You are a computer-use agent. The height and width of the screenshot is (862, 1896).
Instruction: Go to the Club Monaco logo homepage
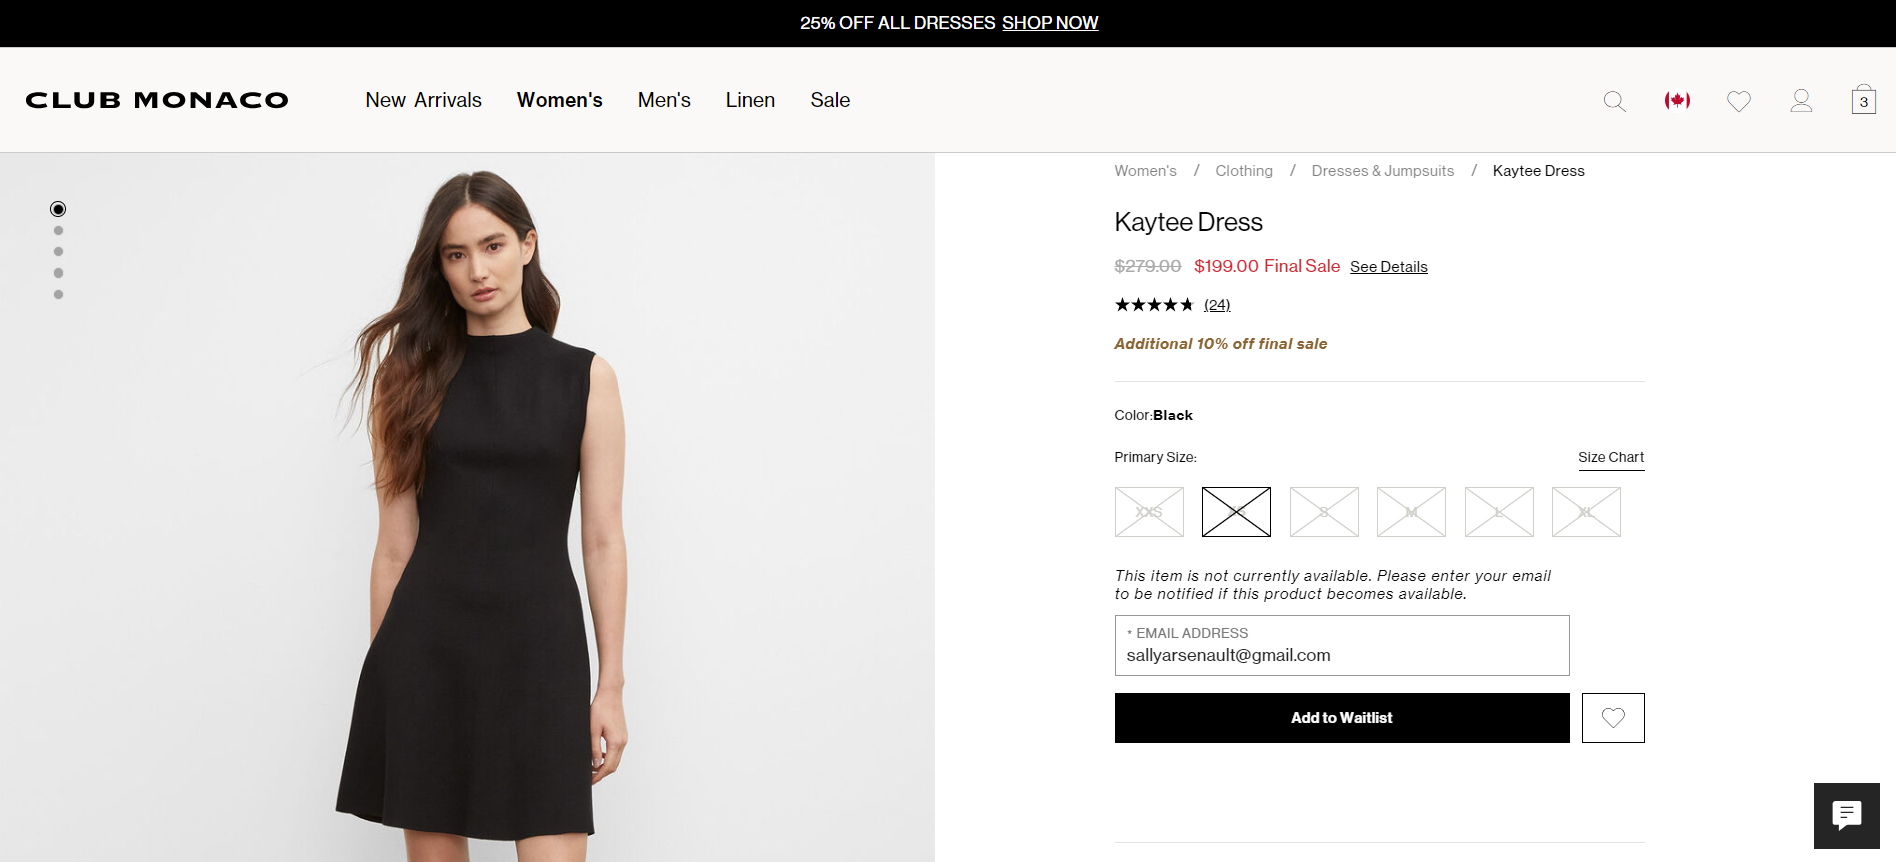(157, 100)
